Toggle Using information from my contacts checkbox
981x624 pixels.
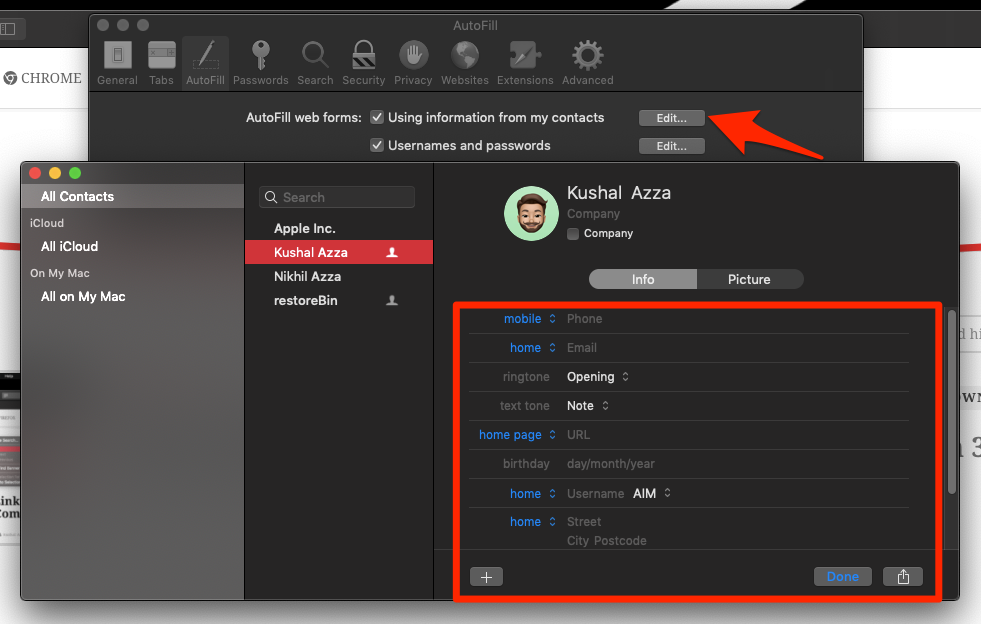(377, 117)
